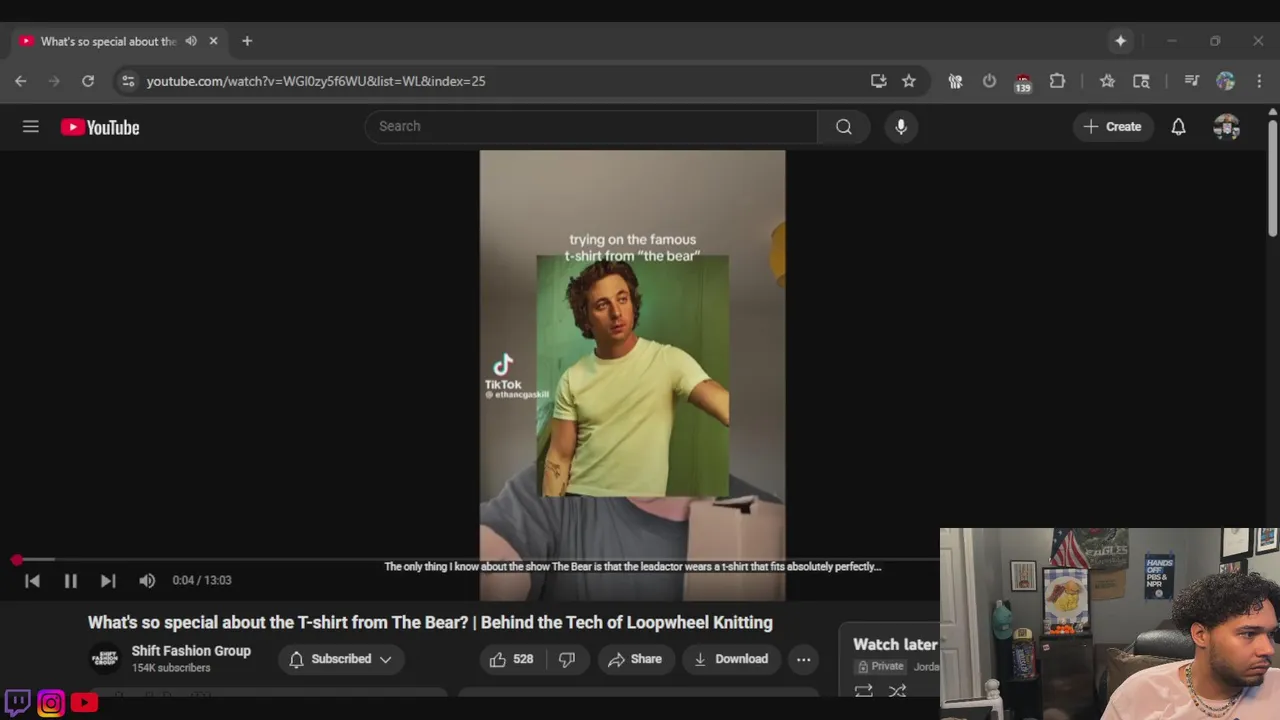Open extension showing 139 badge
The height and width of the screenshot is (720, 1280).
(x=1022, y=82)
